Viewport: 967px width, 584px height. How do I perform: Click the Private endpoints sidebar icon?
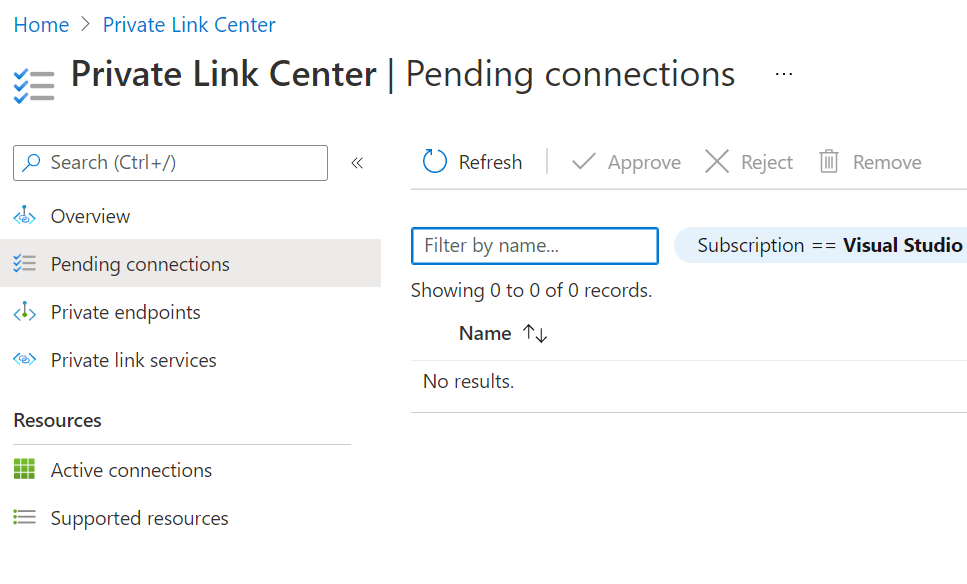[x=24, y=312]
